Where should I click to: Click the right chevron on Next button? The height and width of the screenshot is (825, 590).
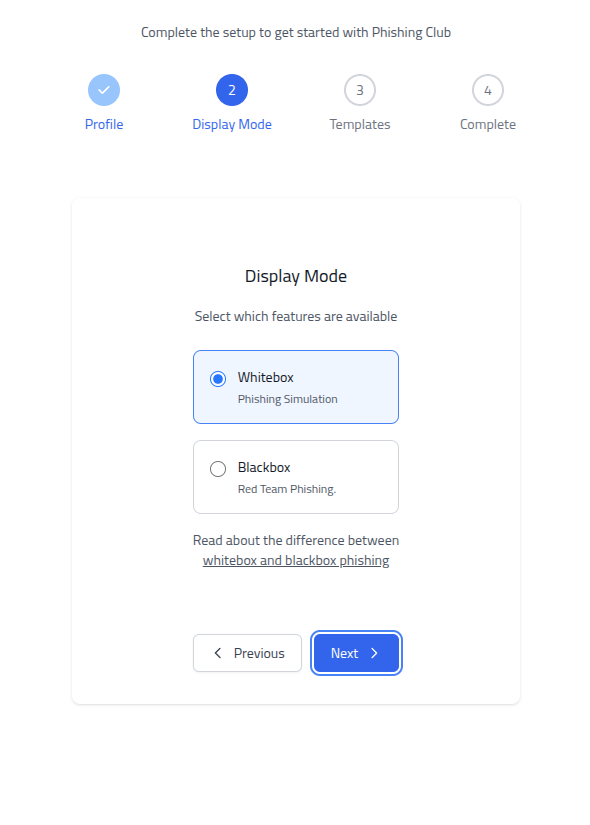pos(374,653)
